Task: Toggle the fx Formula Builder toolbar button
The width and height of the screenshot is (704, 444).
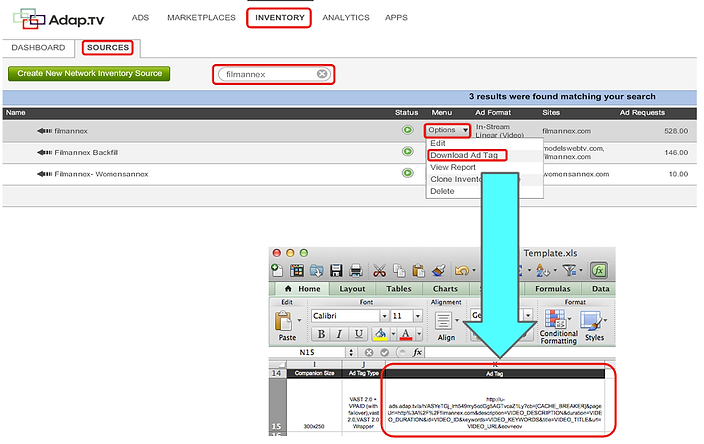Action: click(x=598, y=270)
